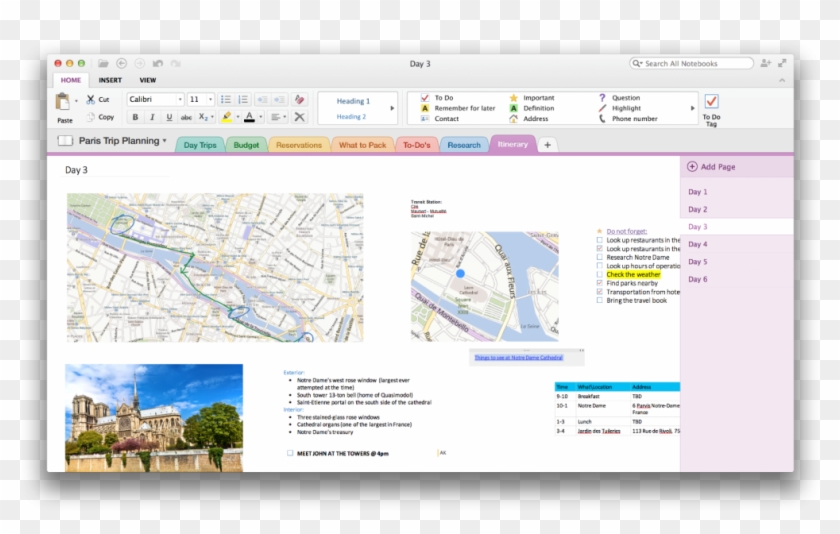Expand the tags gallery arrow

point(692,108)
